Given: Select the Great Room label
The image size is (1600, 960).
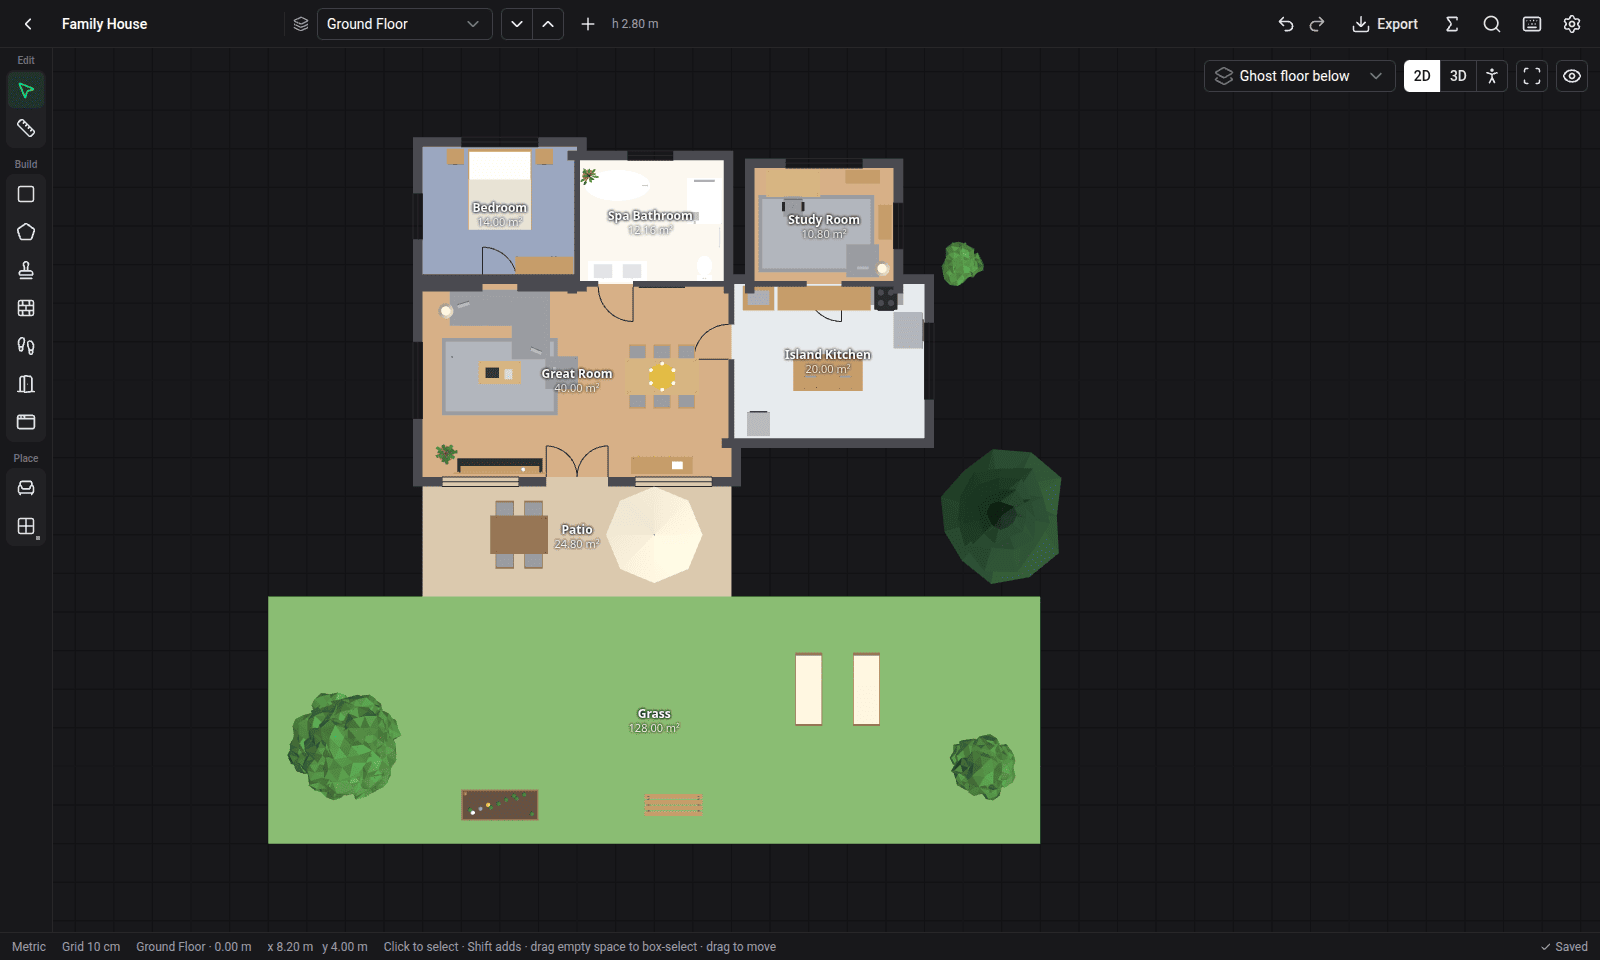Looking at the screenshot, I should click(x=577, y=374).
